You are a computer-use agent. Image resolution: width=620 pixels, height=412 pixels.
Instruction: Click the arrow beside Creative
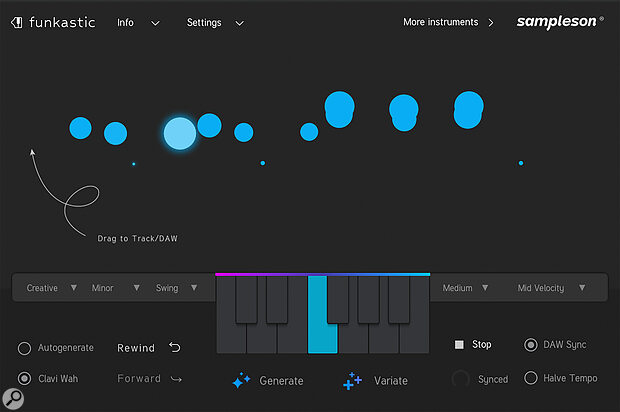click(x=74, y=287)
